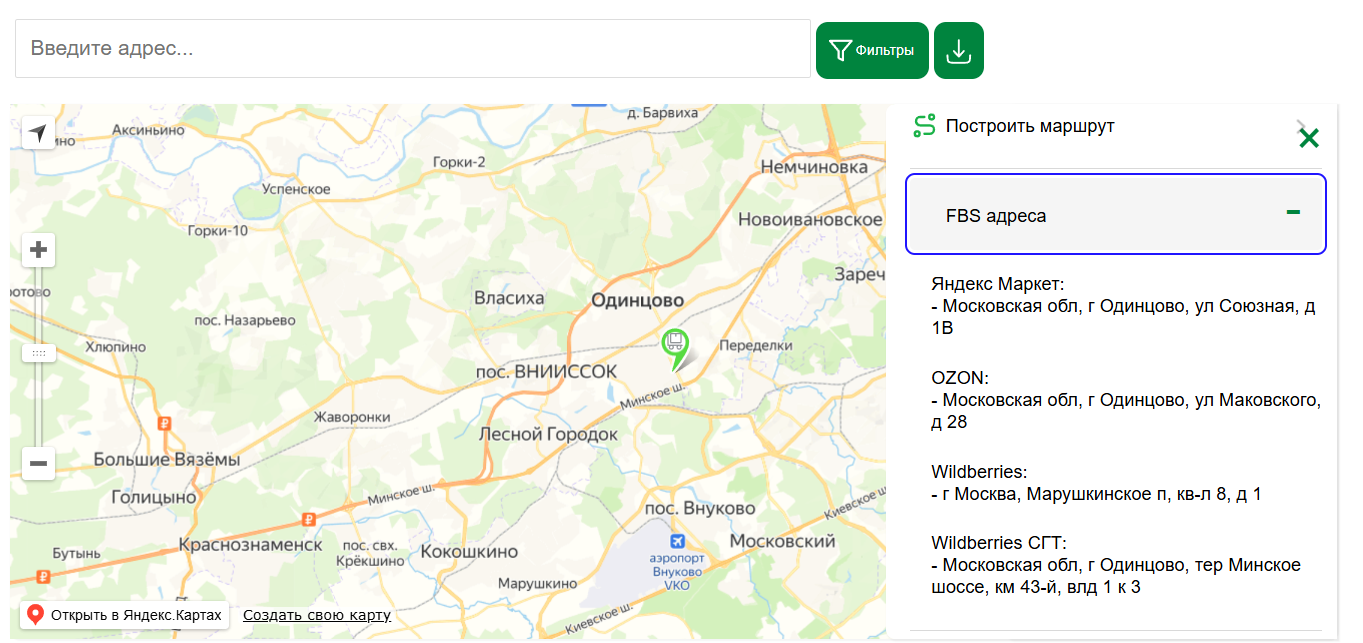Viewport: 1363px width, 643px height.
Task: Click the geolocation arrow button on map
Action: [x=38, y=132]
